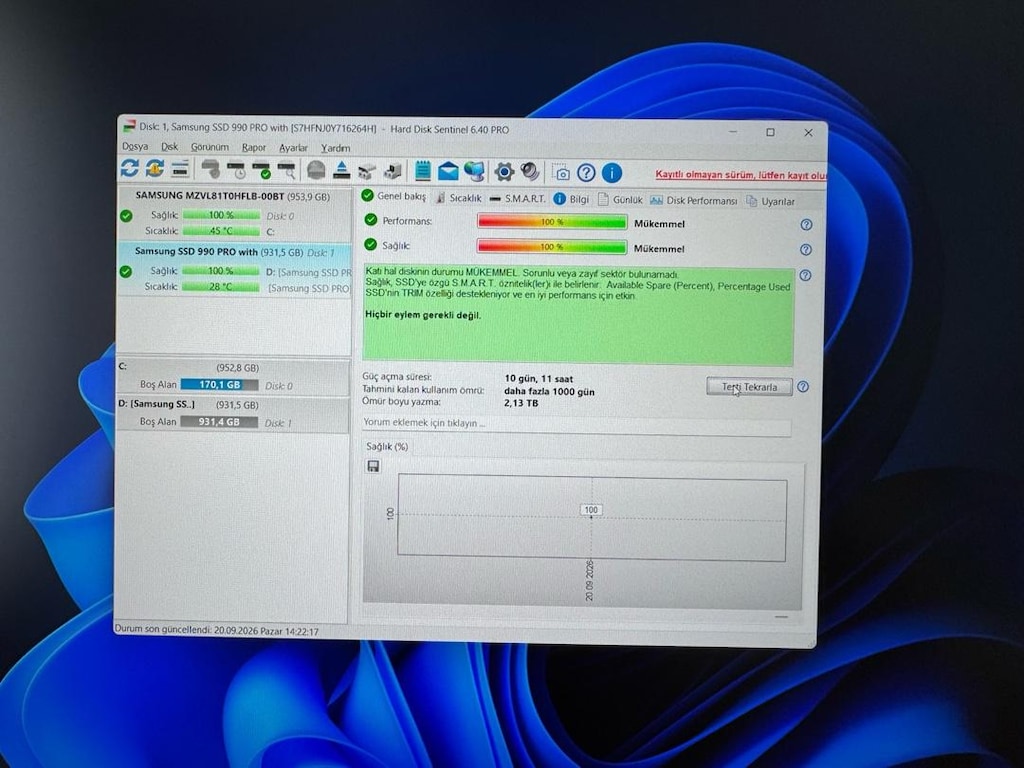Click the 45 °C temperature bar
The height and width of the screenshot is (768, 1024).
point(221,231)
